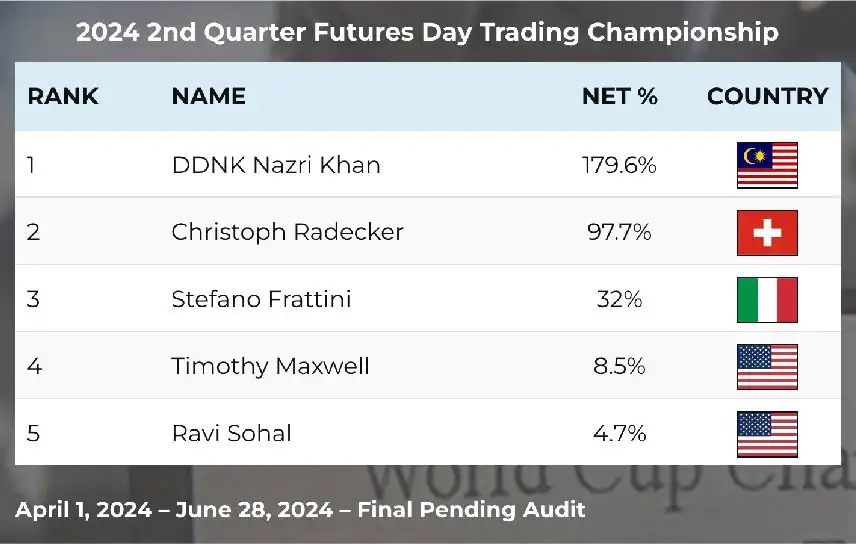Click the Switzerland flag icon
The width and height of the screenshot is (856, 544).
[767, 232]
